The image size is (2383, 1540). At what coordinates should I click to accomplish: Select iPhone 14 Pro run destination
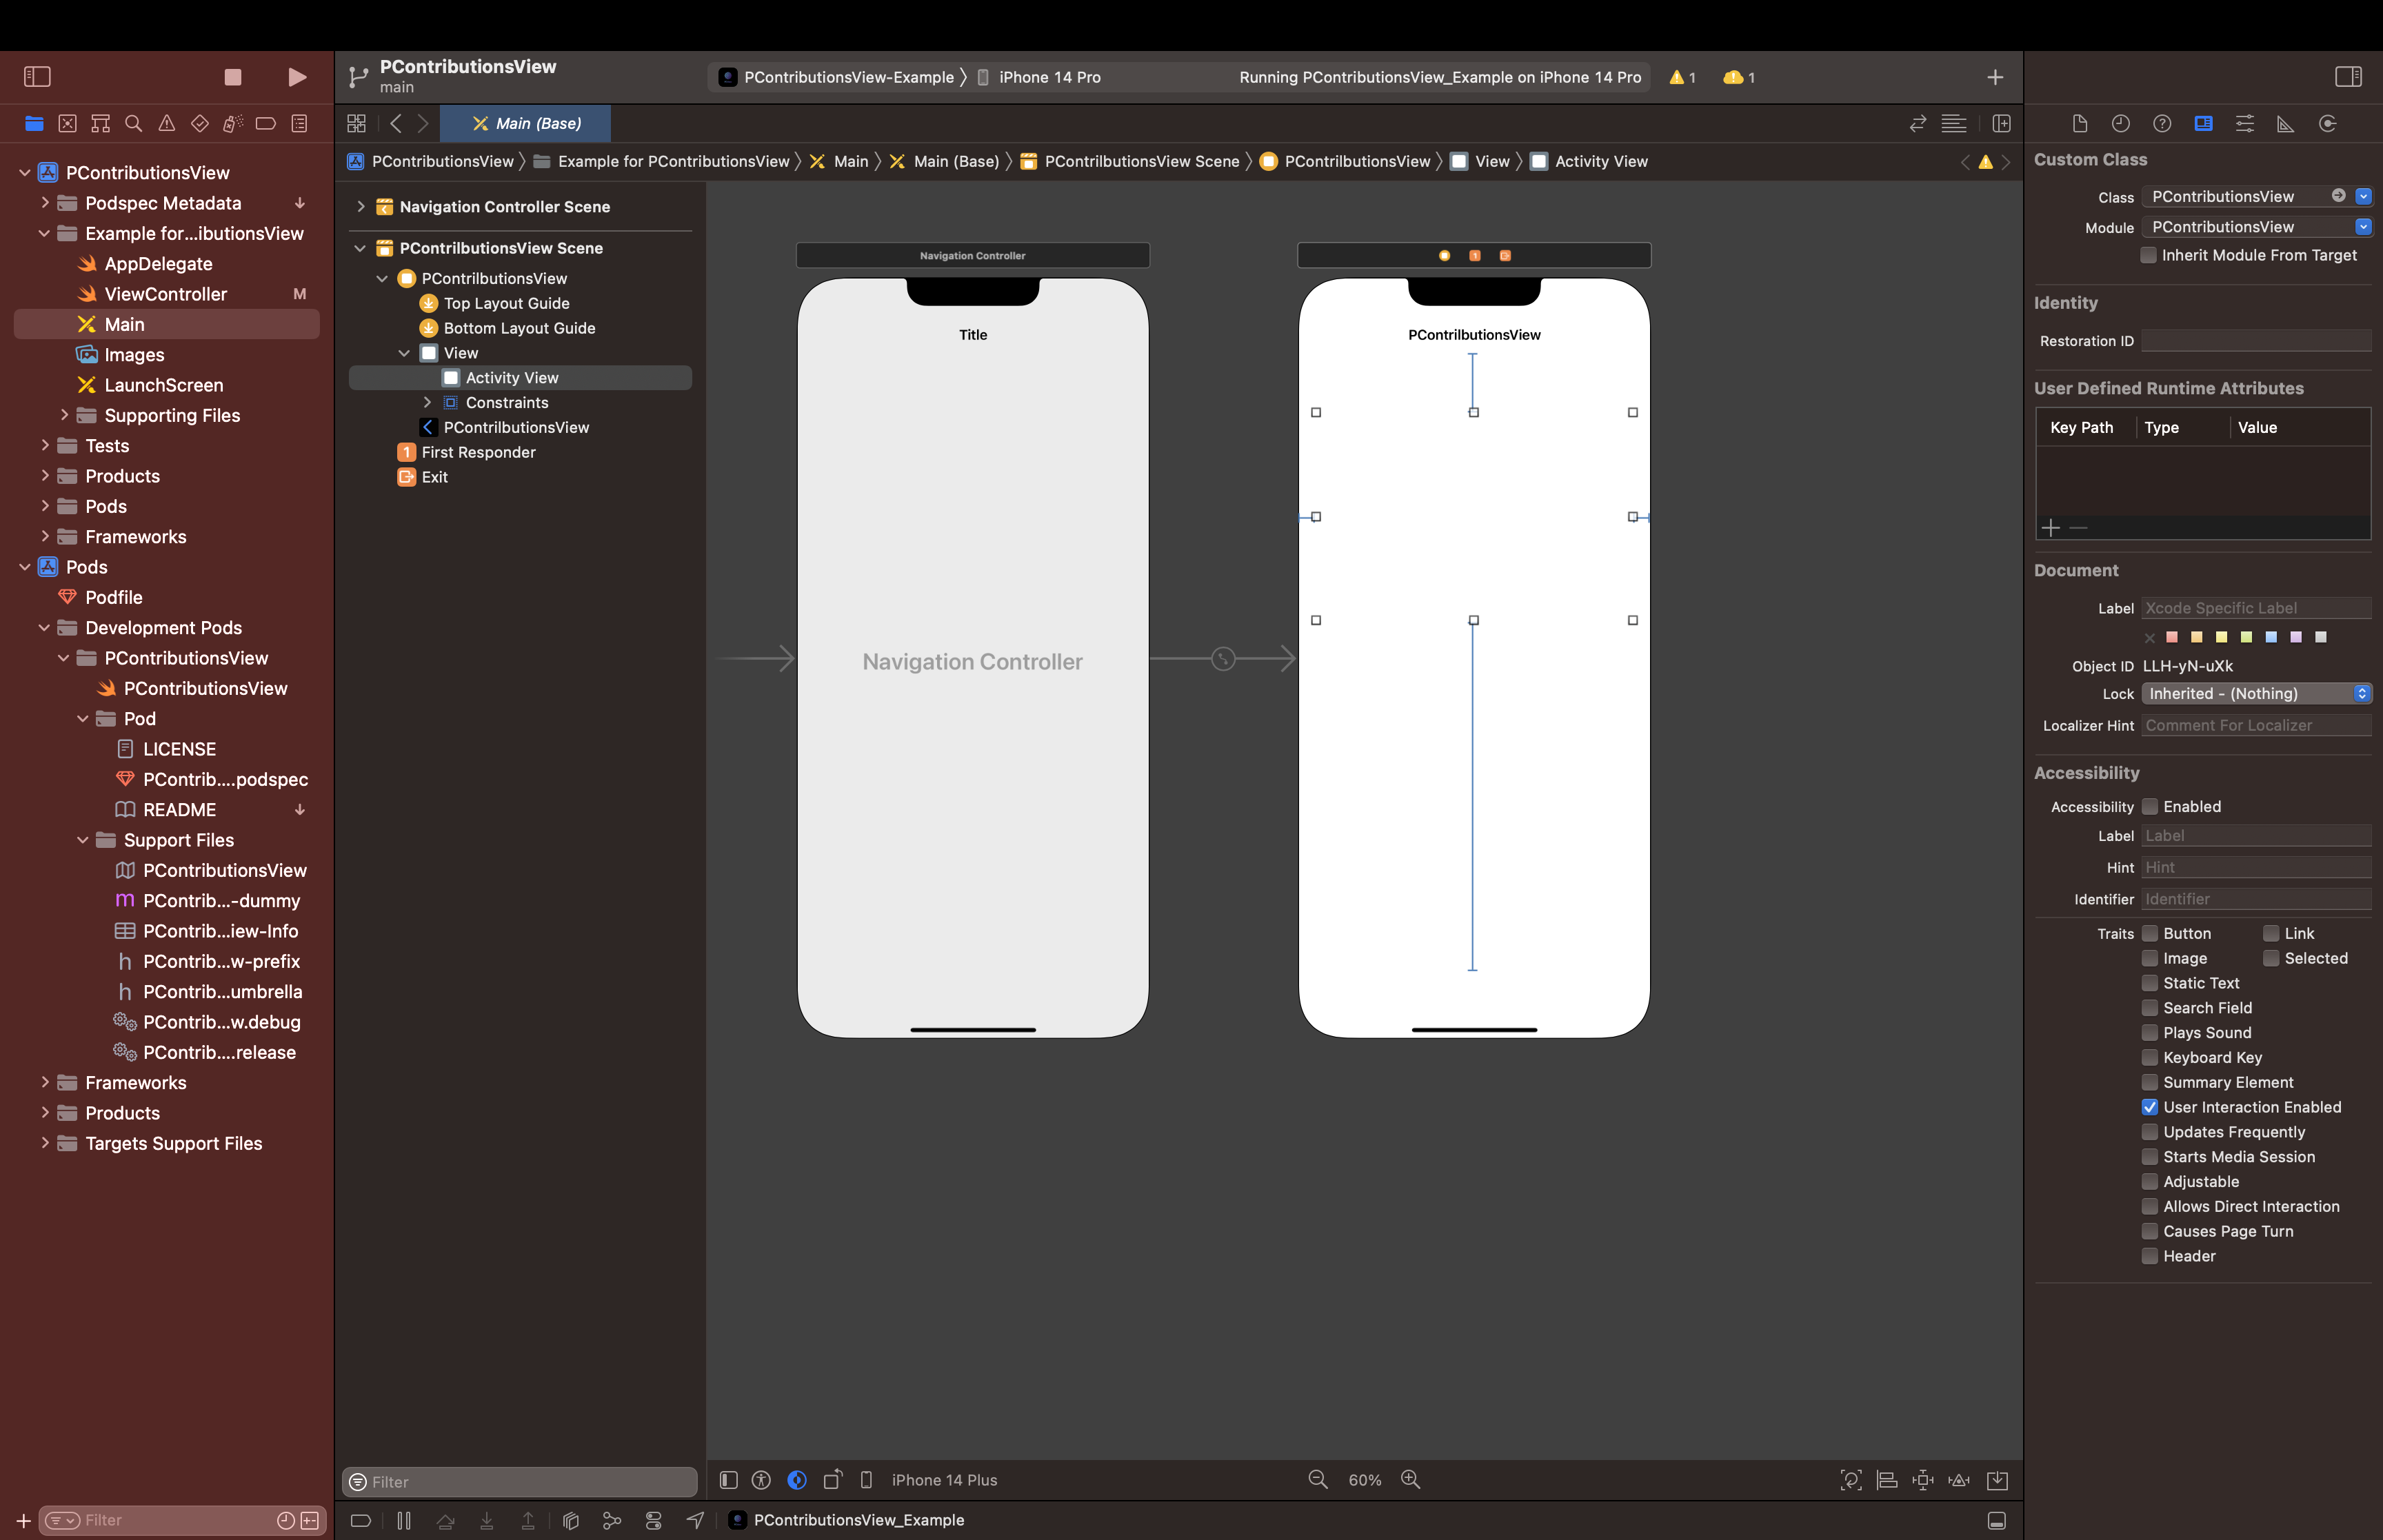pos(1039,77)
